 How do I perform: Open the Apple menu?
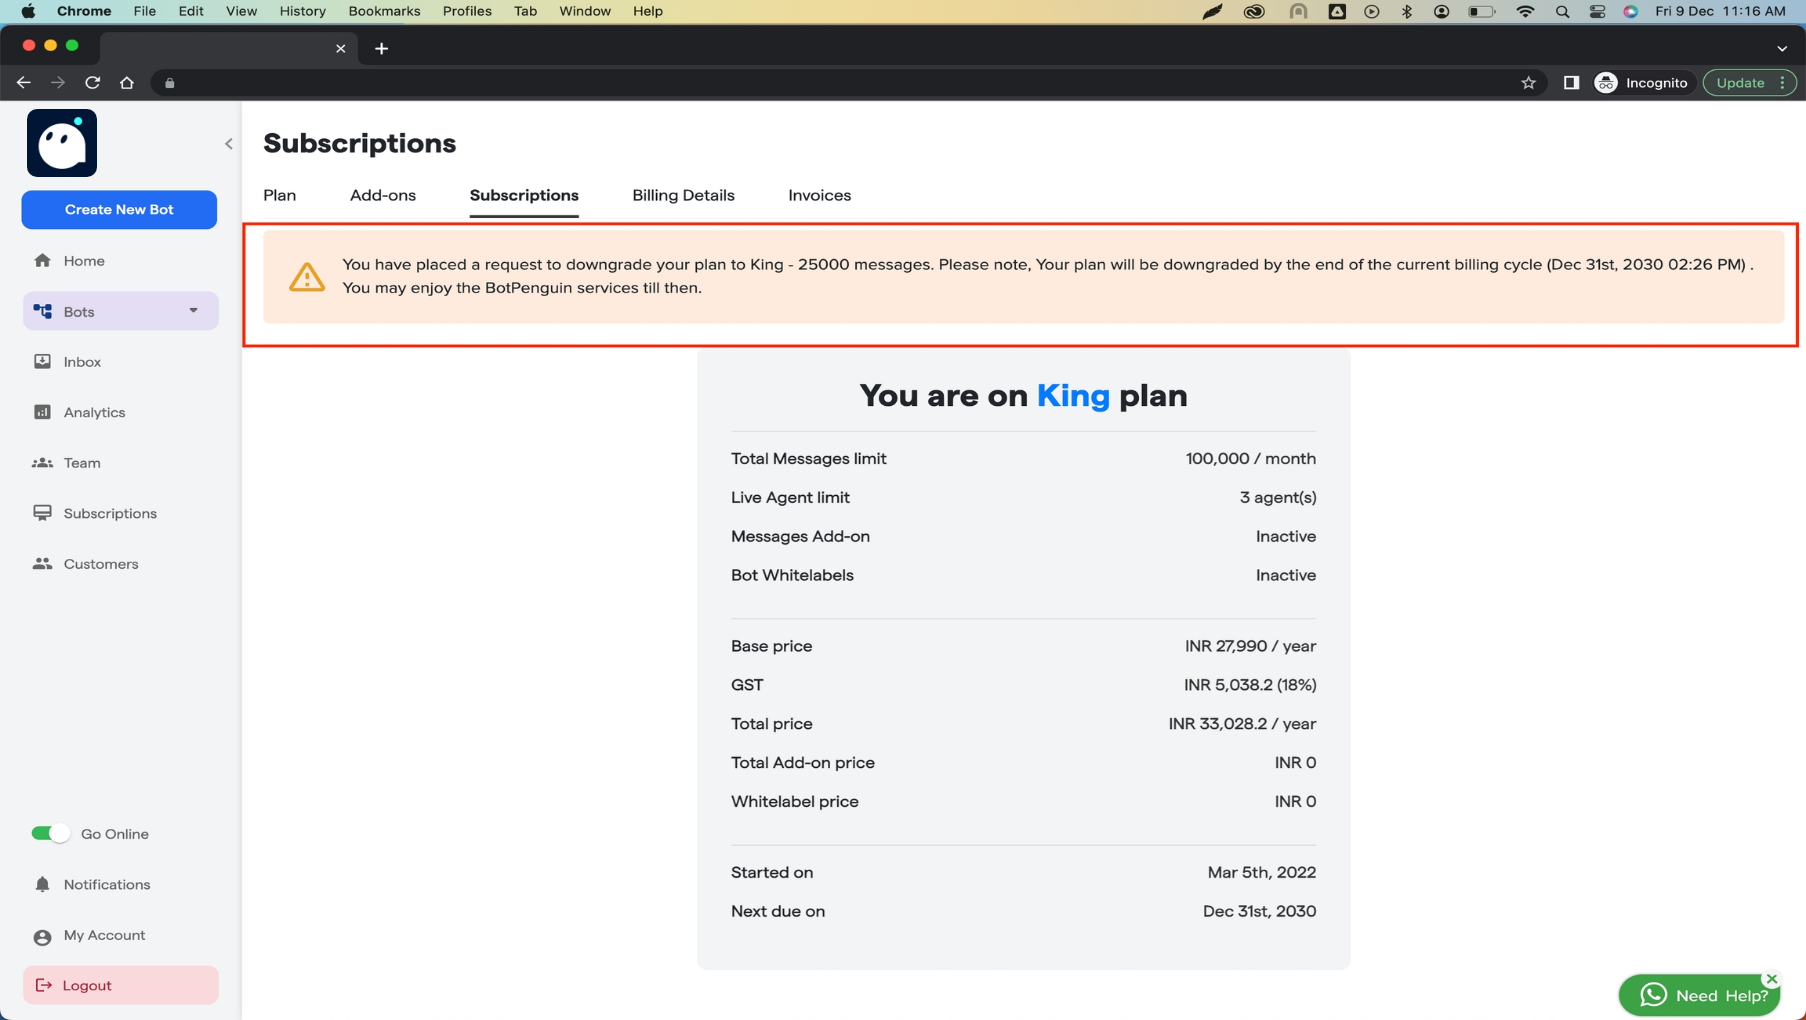tap(28, 11)
